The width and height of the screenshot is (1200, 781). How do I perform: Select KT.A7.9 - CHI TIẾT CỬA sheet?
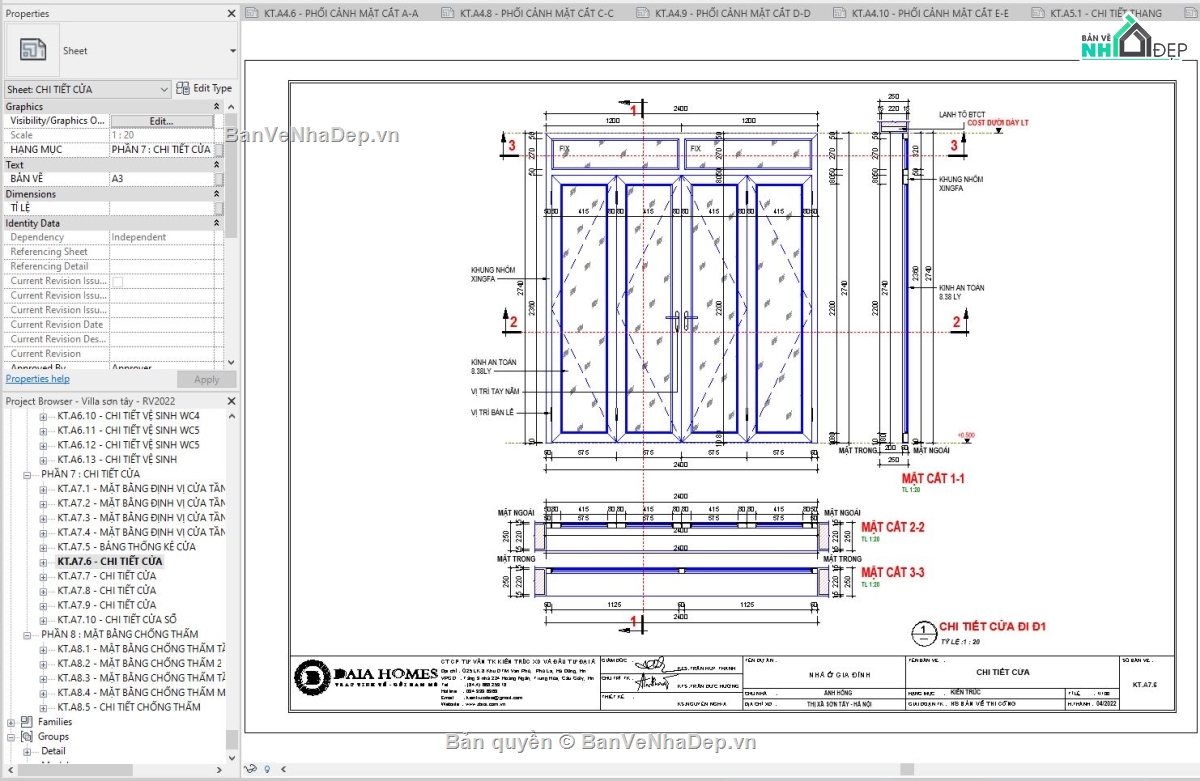(106, 605)
